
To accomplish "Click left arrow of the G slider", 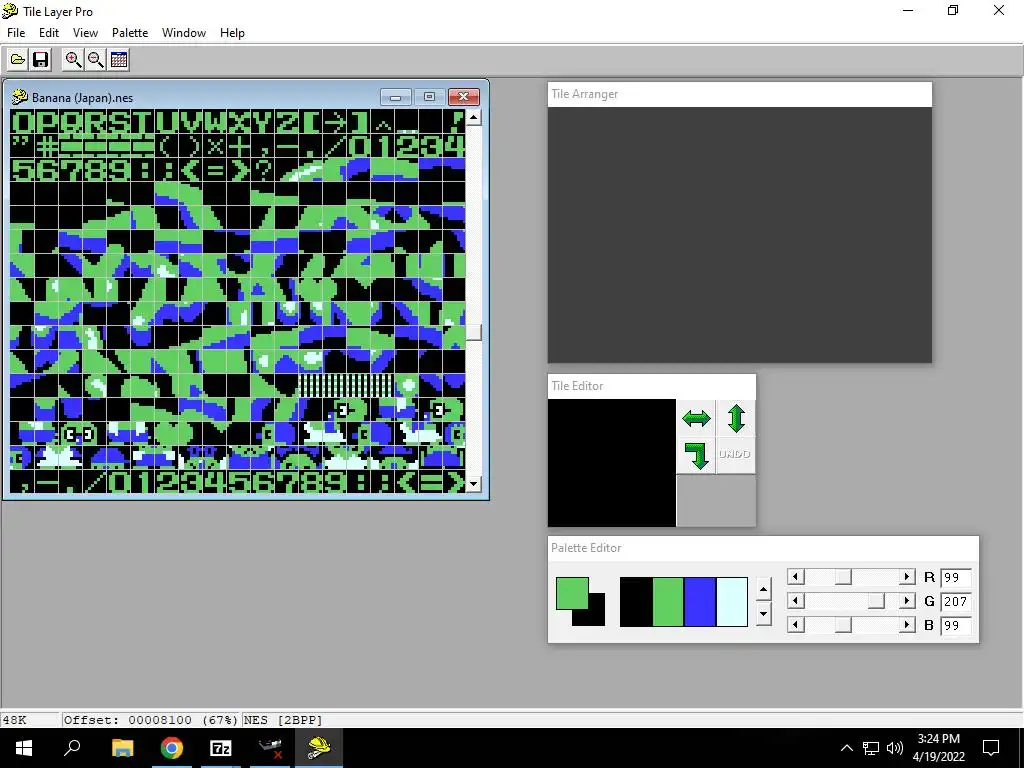I will [x=795, y=601].
